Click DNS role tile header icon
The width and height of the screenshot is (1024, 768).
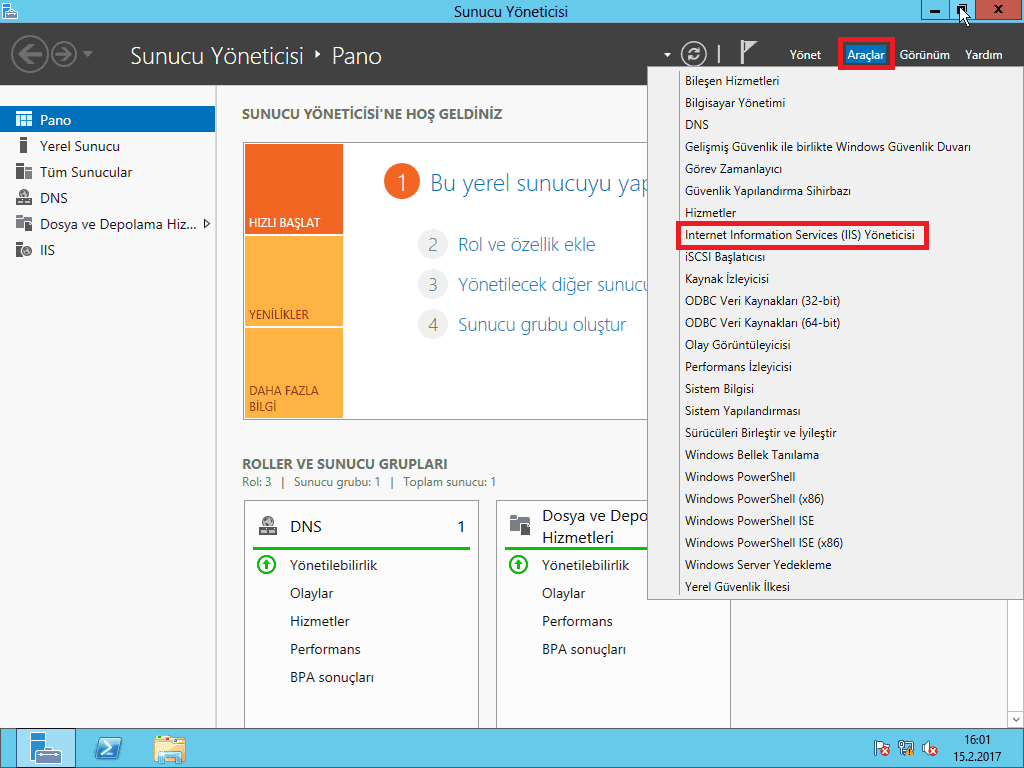(268, 526)
